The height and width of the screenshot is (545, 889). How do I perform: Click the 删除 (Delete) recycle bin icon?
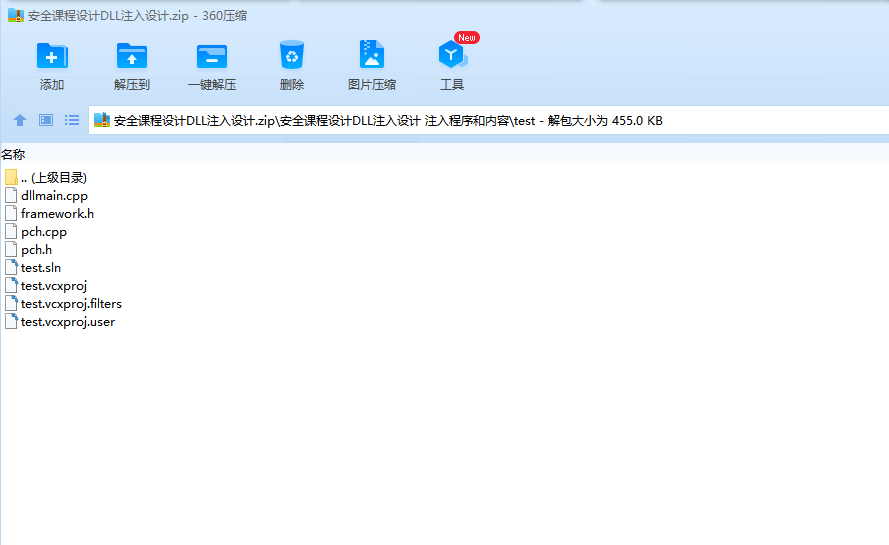point(292,55)
